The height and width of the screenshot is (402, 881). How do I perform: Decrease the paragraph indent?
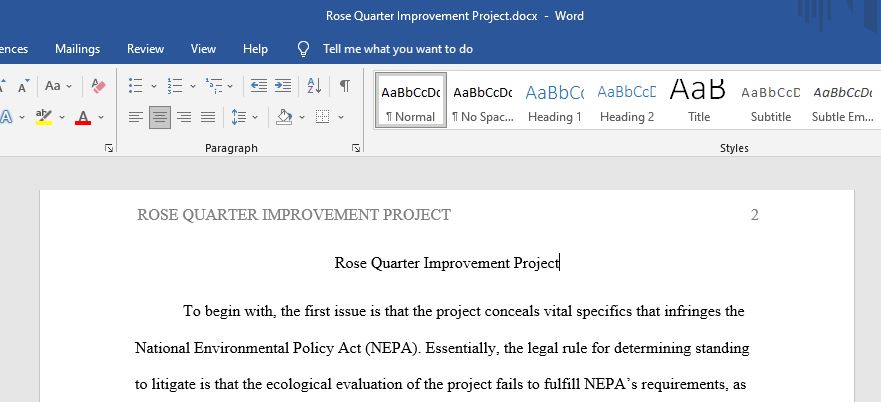coord(258,85)
